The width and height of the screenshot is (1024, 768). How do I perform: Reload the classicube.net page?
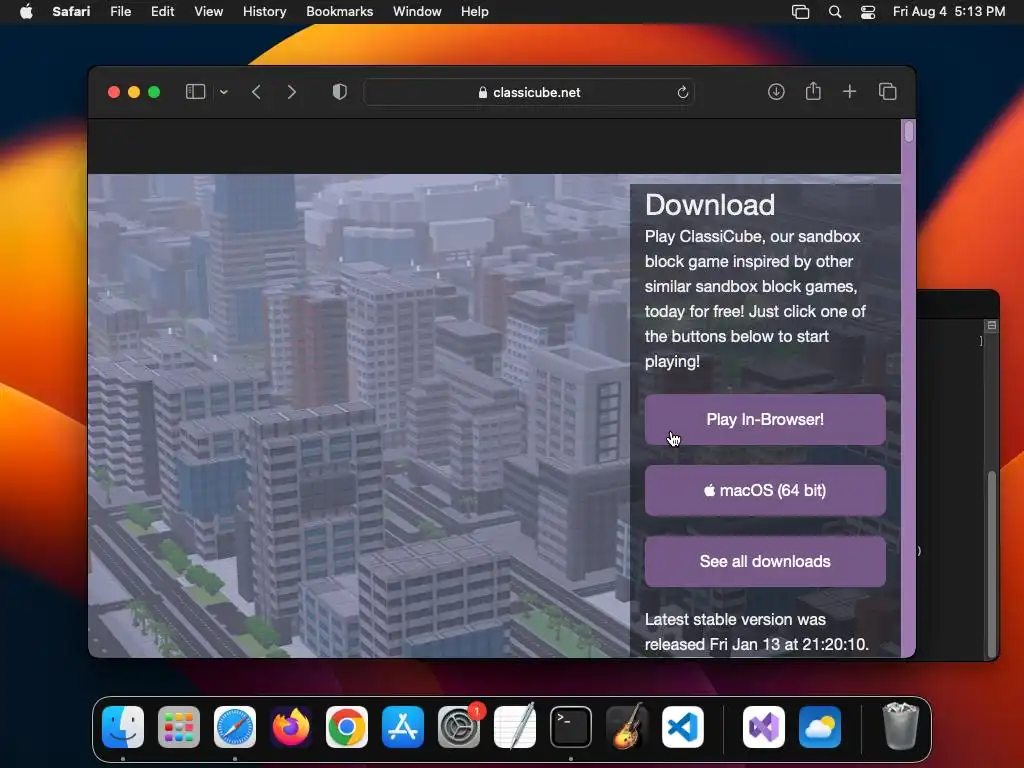point(682,92)
